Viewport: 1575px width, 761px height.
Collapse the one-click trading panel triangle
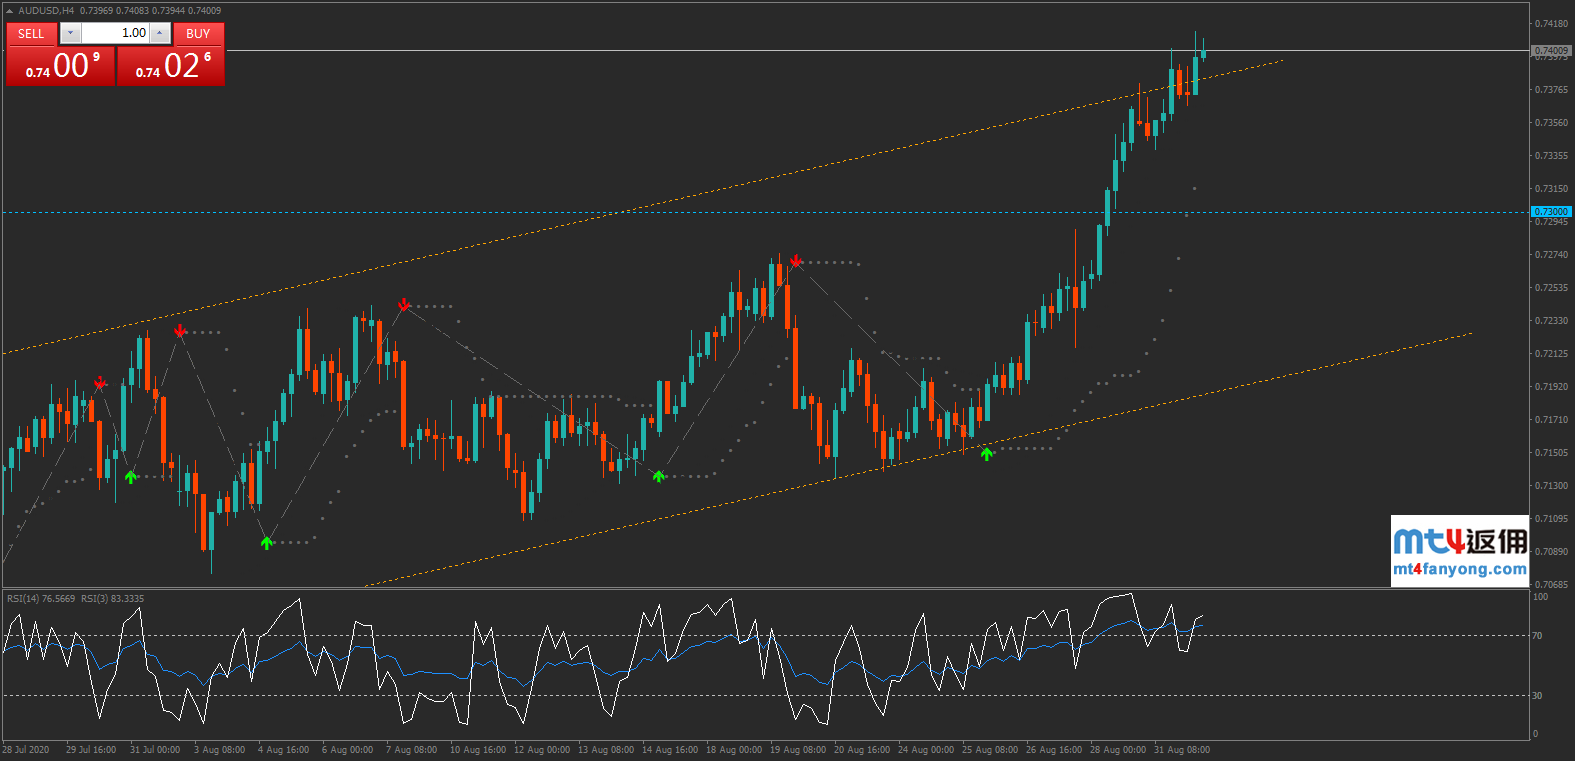10,11
